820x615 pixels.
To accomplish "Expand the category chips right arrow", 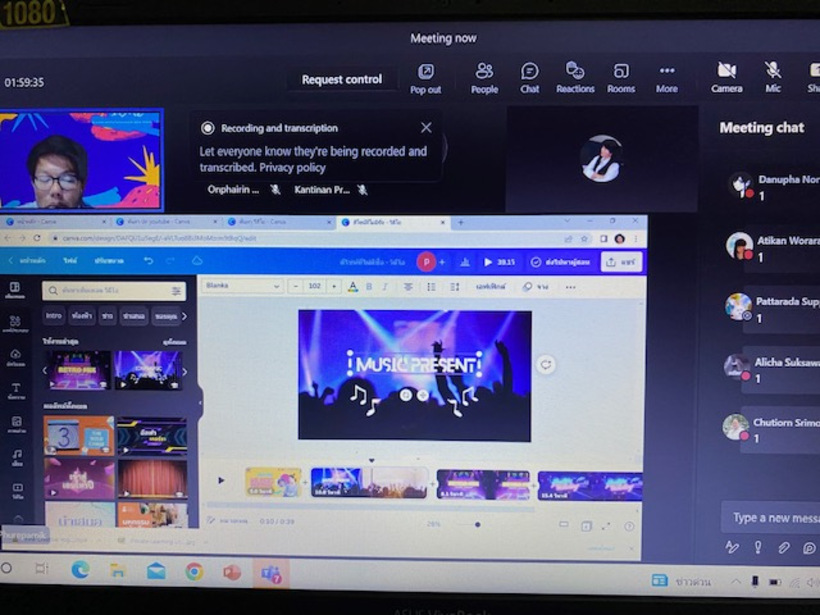I will coord(184,316).
